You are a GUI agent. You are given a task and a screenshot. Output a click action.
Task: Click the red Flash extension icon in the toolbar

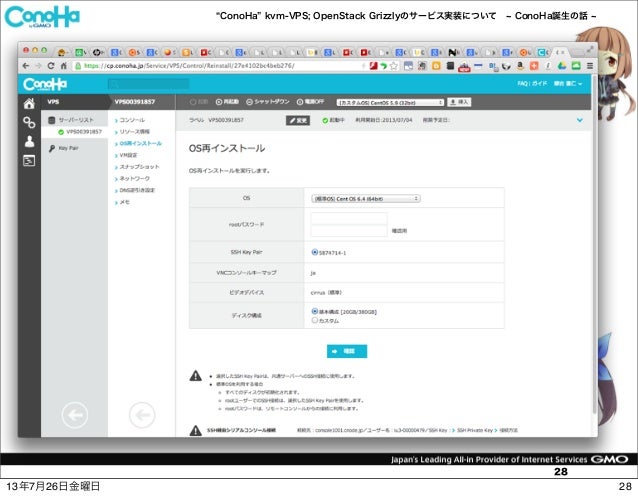pos(373,66)
